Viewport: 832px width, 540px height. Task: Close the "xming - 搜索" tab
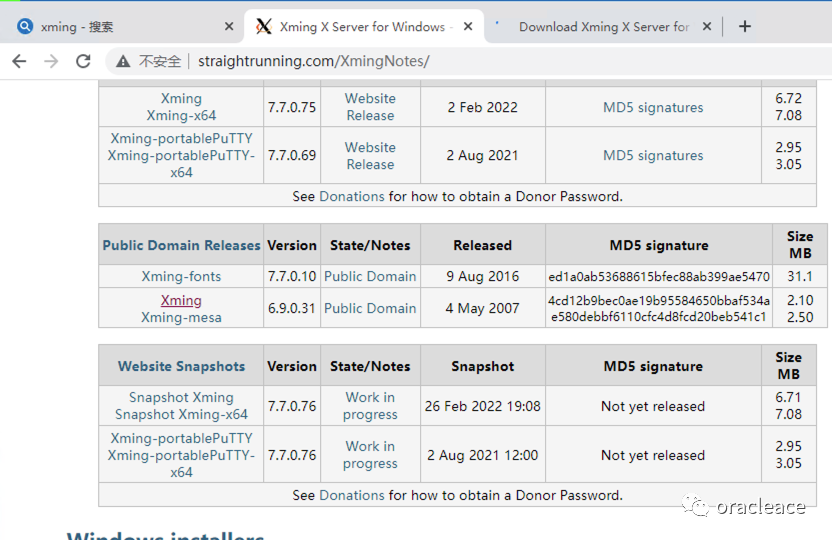click(229, 27)
